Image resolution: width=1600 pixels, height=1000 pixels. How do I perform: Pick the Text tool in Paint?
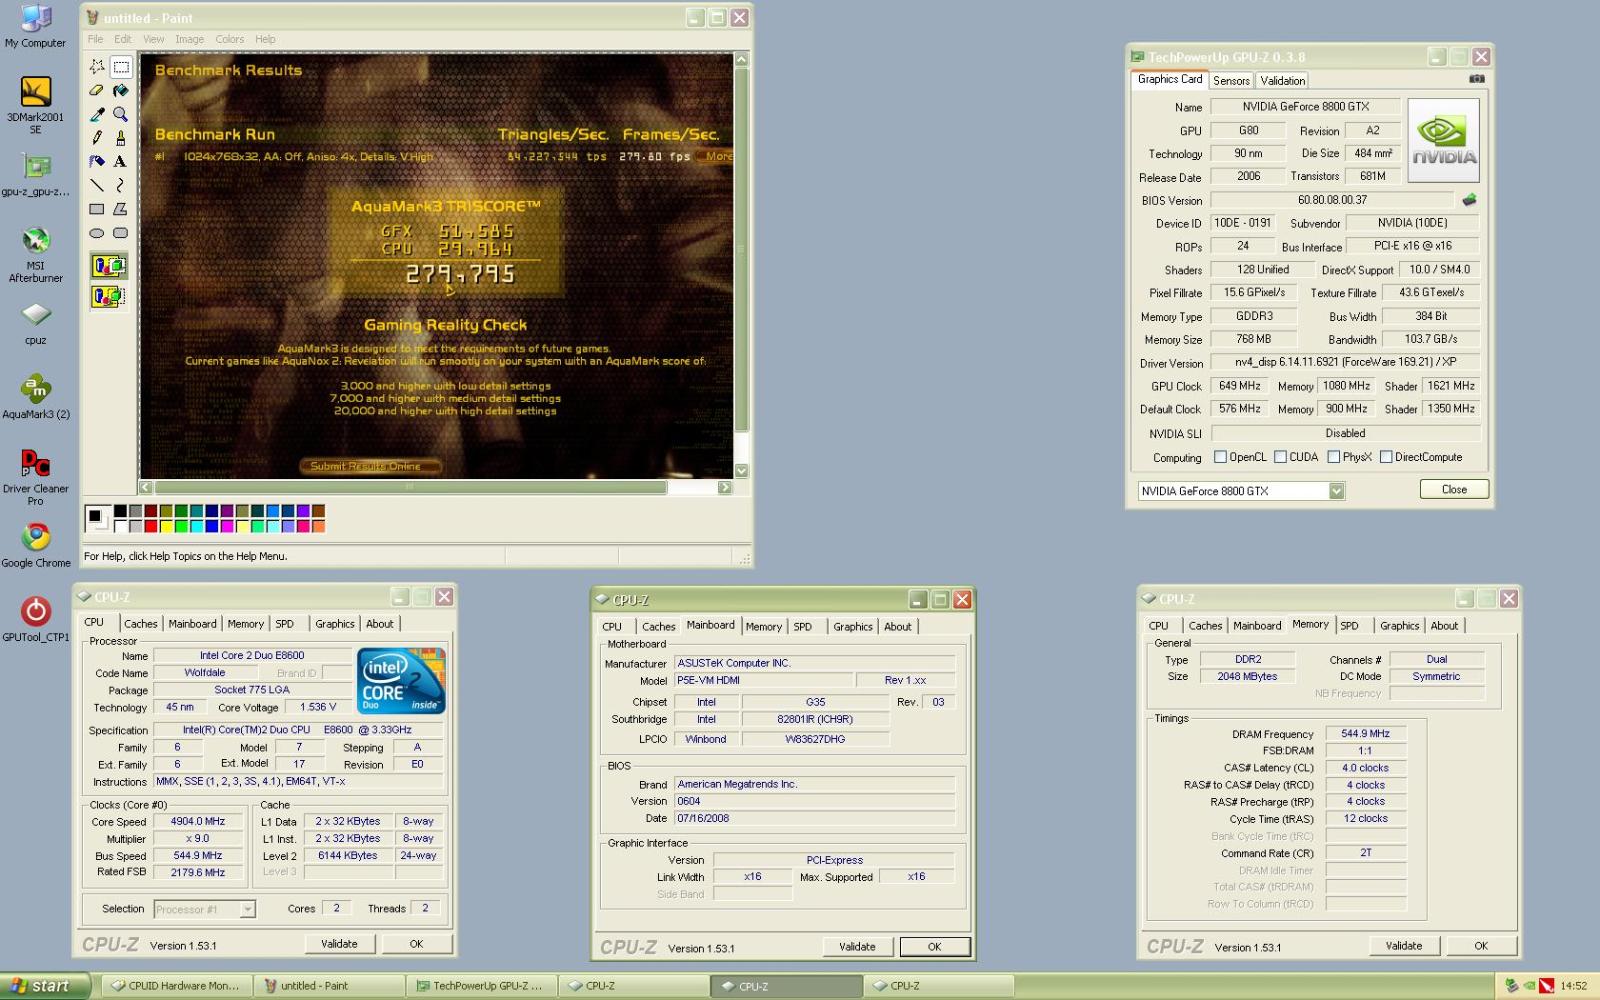(121, 162)
